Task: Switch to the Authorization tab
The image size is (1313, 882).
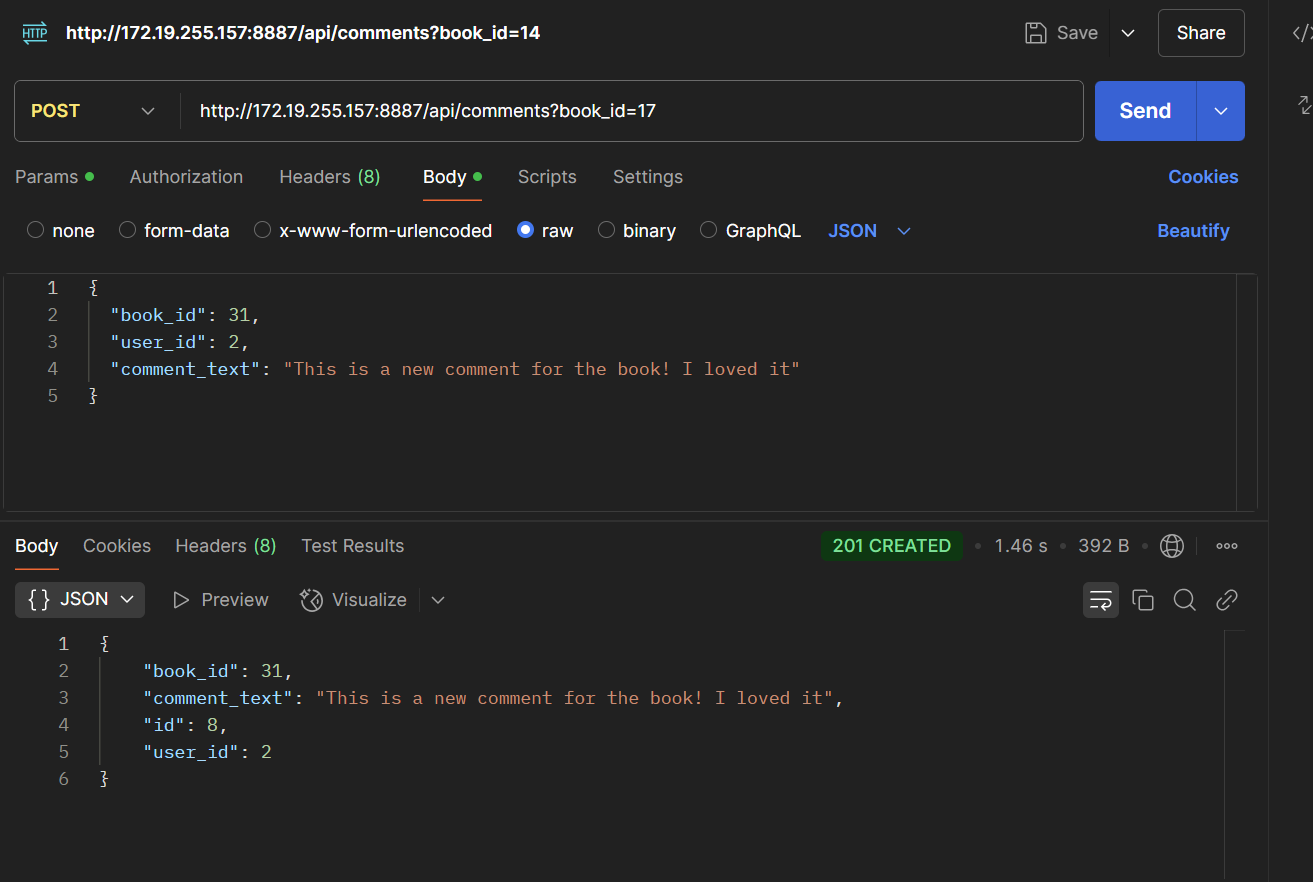Action: (x=186, y=177)
